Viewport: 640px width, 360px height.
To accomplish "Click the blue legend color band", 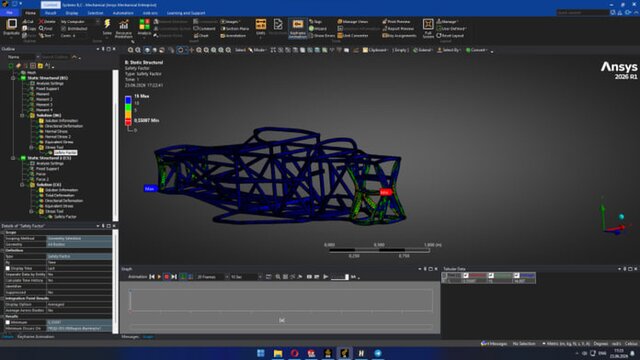I will tap(128, 100).
